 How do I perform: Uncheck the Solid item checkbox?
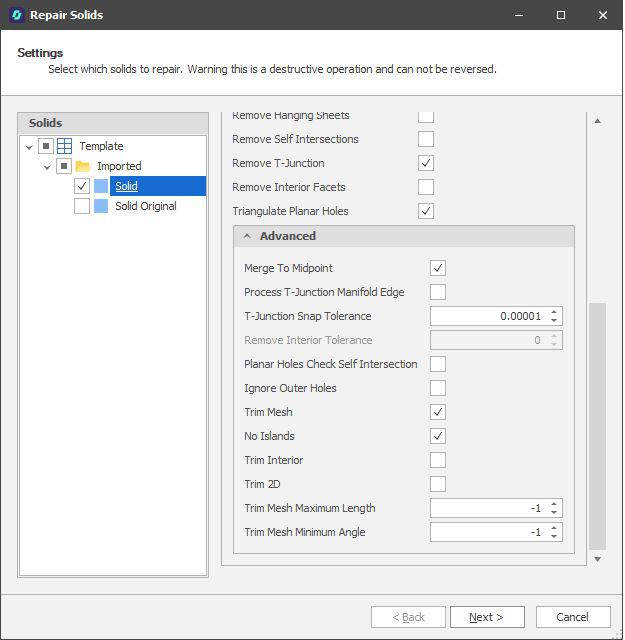(x=82, y=186)
